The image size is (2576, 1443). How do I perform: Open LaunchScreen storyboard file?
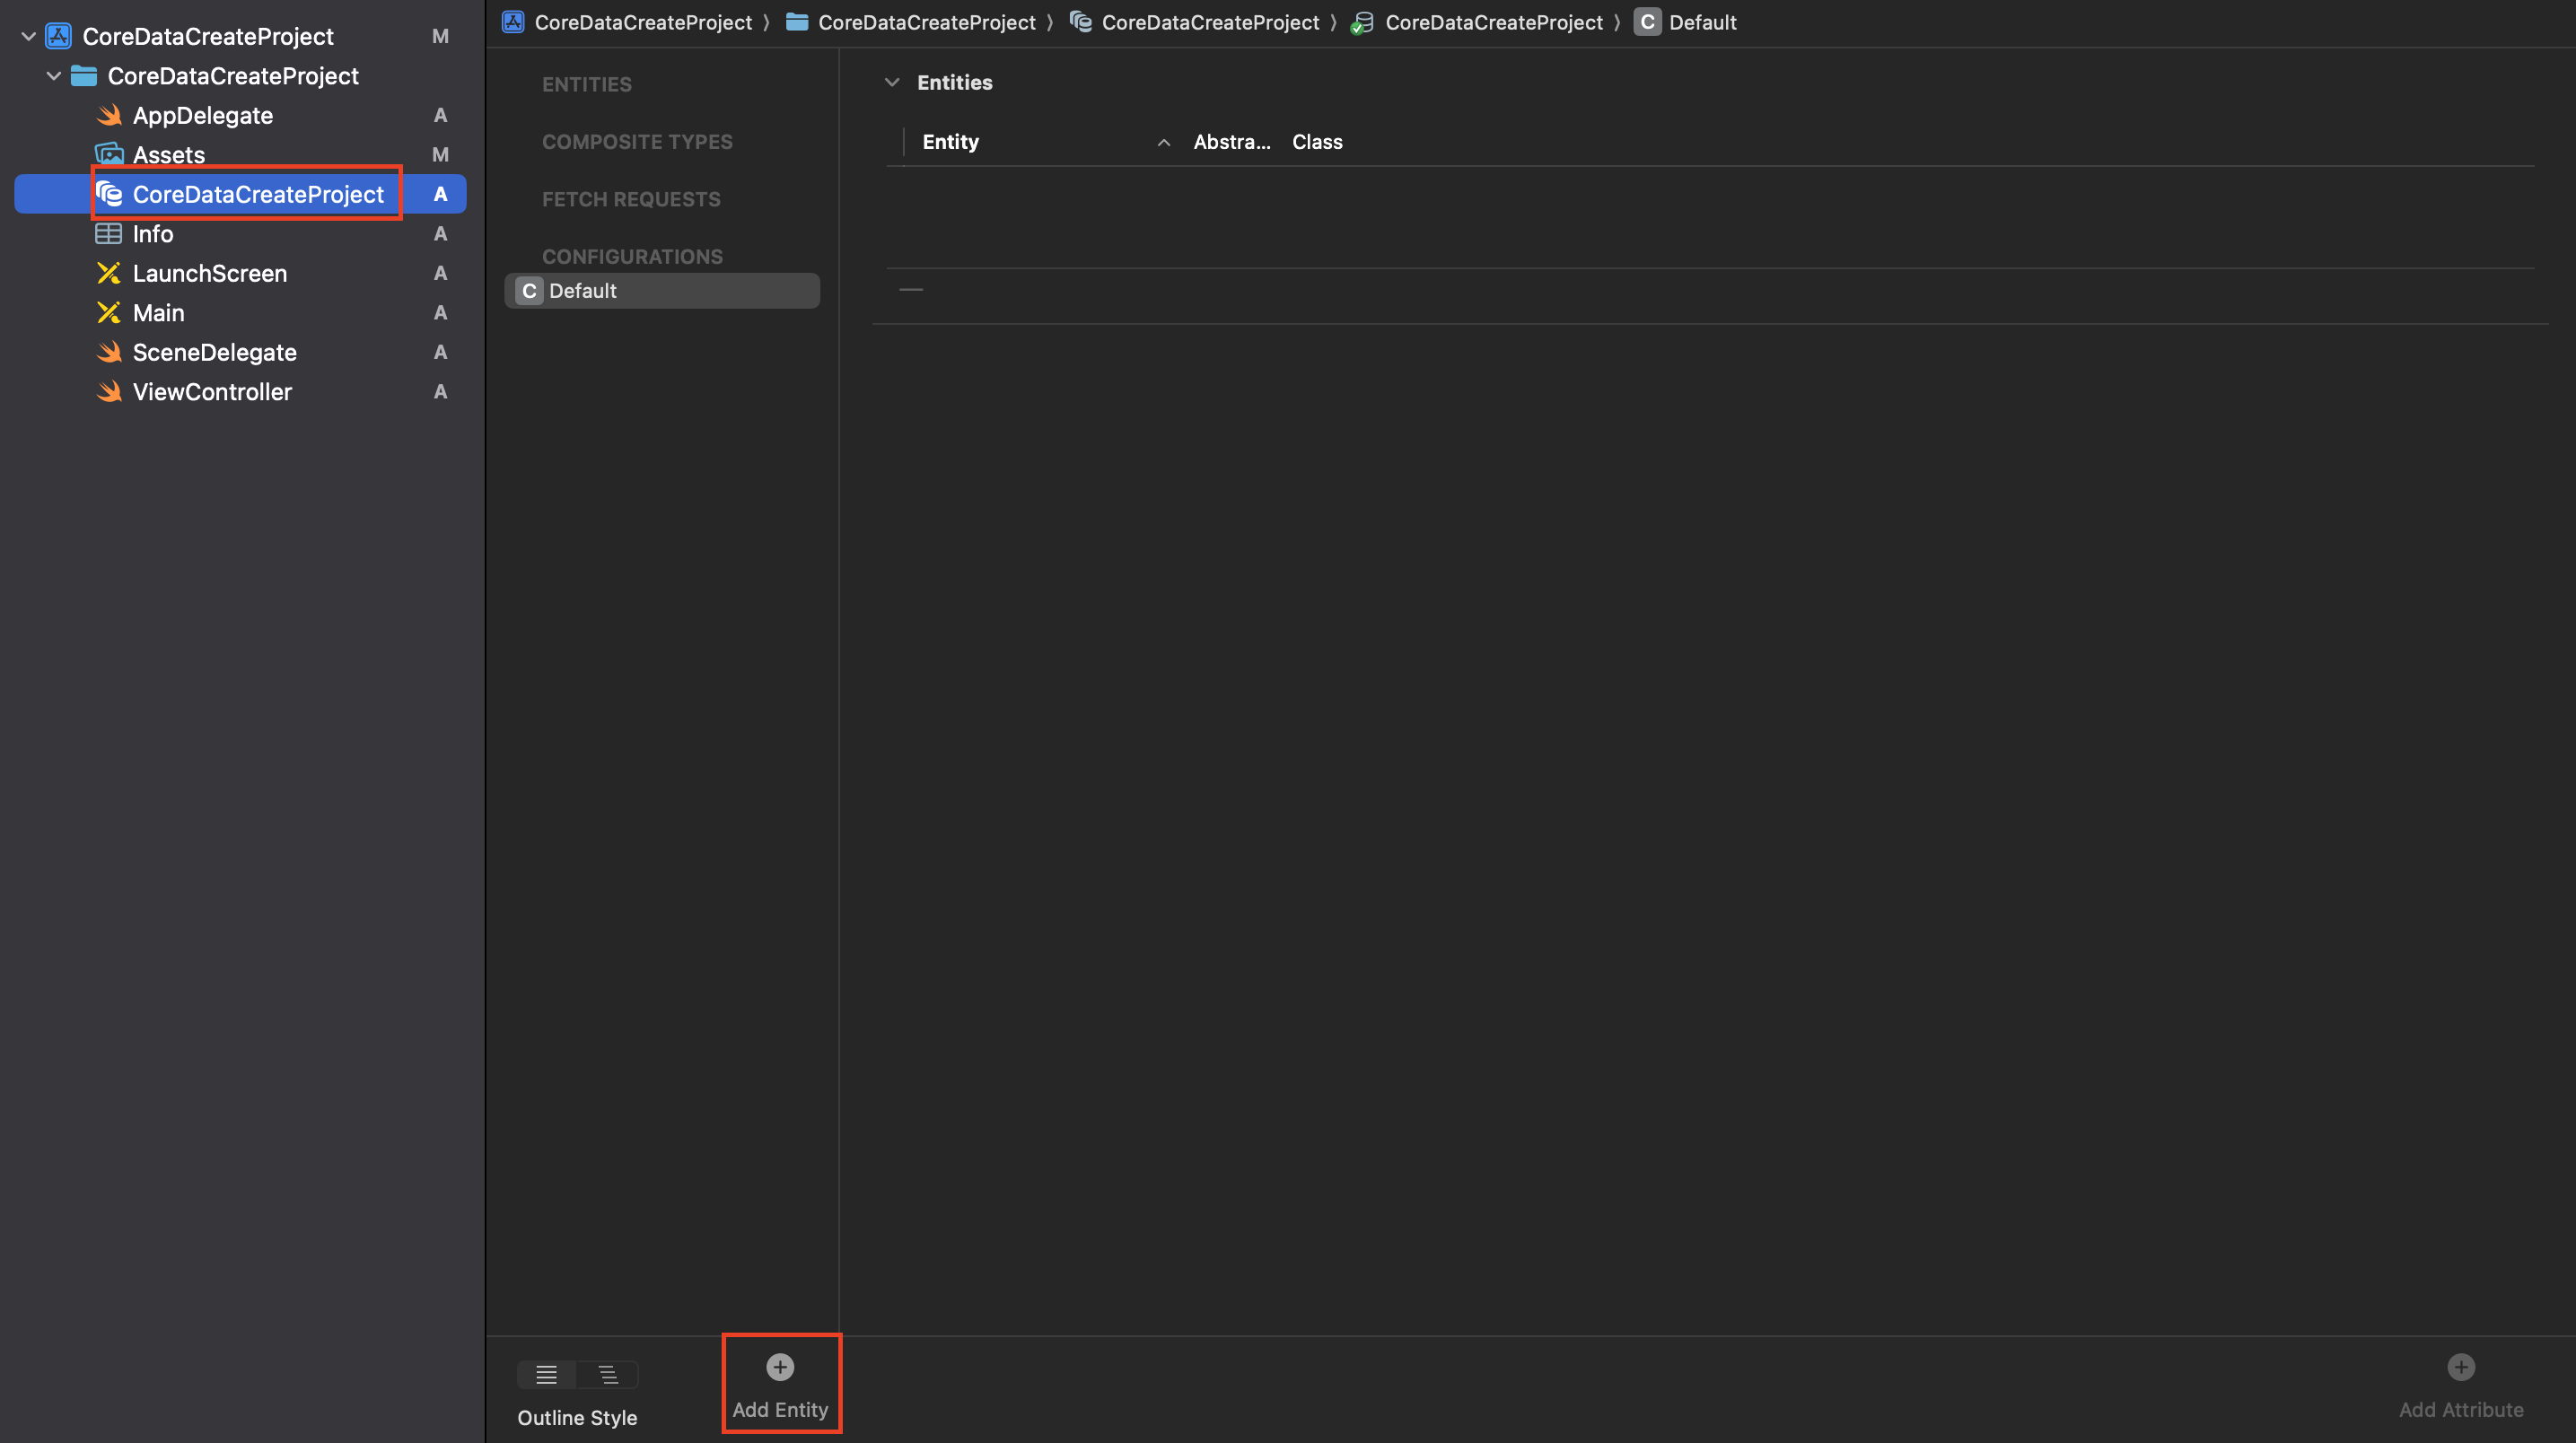click(x=209, y=273)
